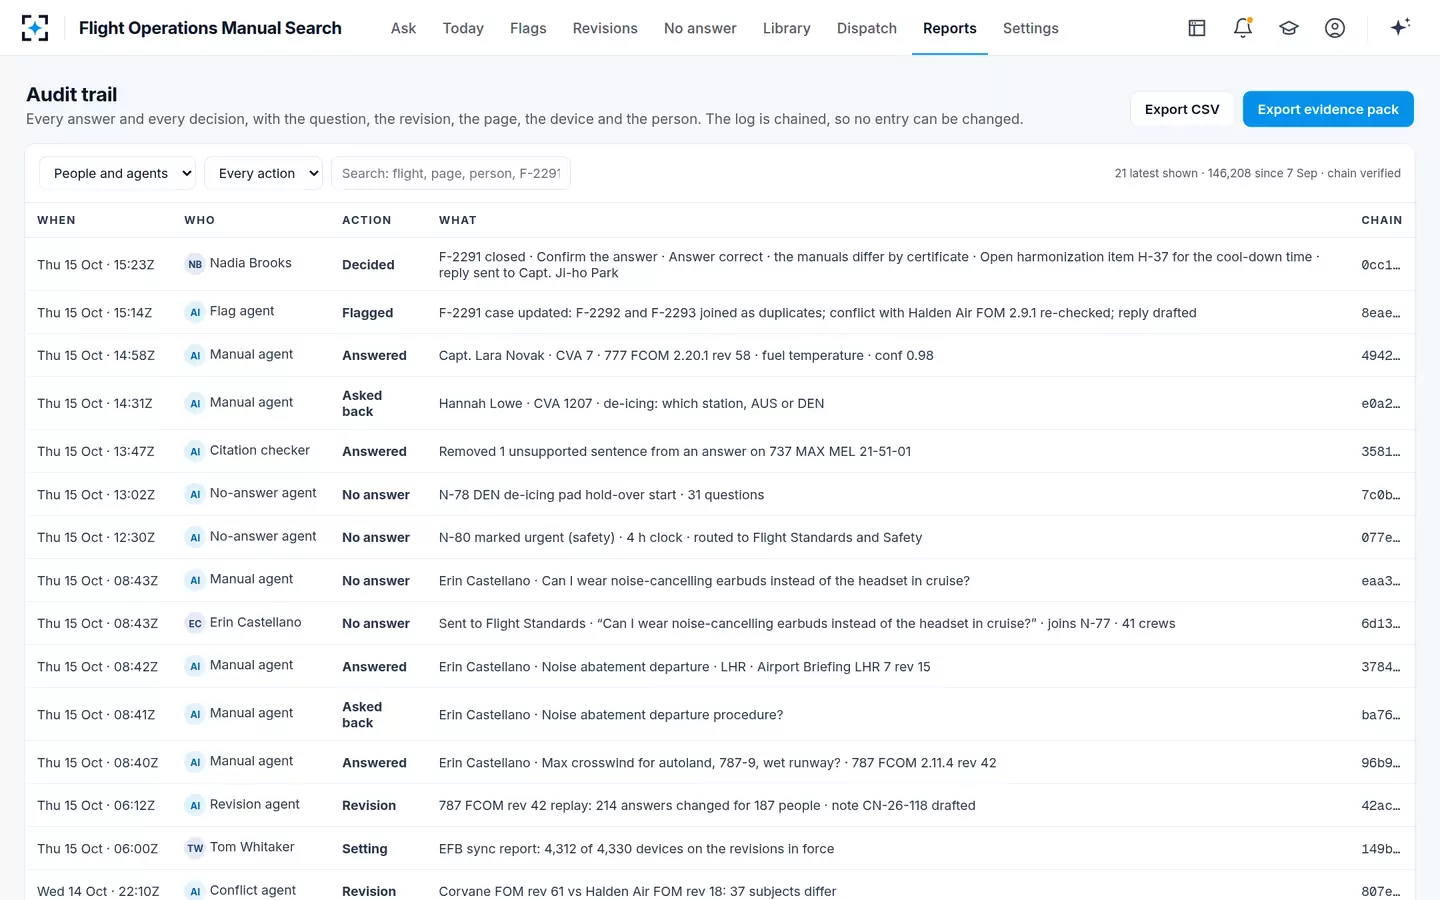The image size is (1440, 900).
Task: Click the CHAIN column header
Action: pyautogui.click(x=1381, y=220)
